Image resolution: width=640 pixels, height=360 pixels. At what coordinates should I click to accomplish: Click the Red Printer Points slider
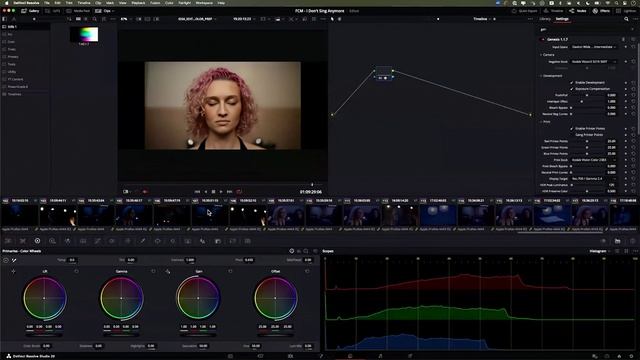pyautogui.click(x=587, y=141)
